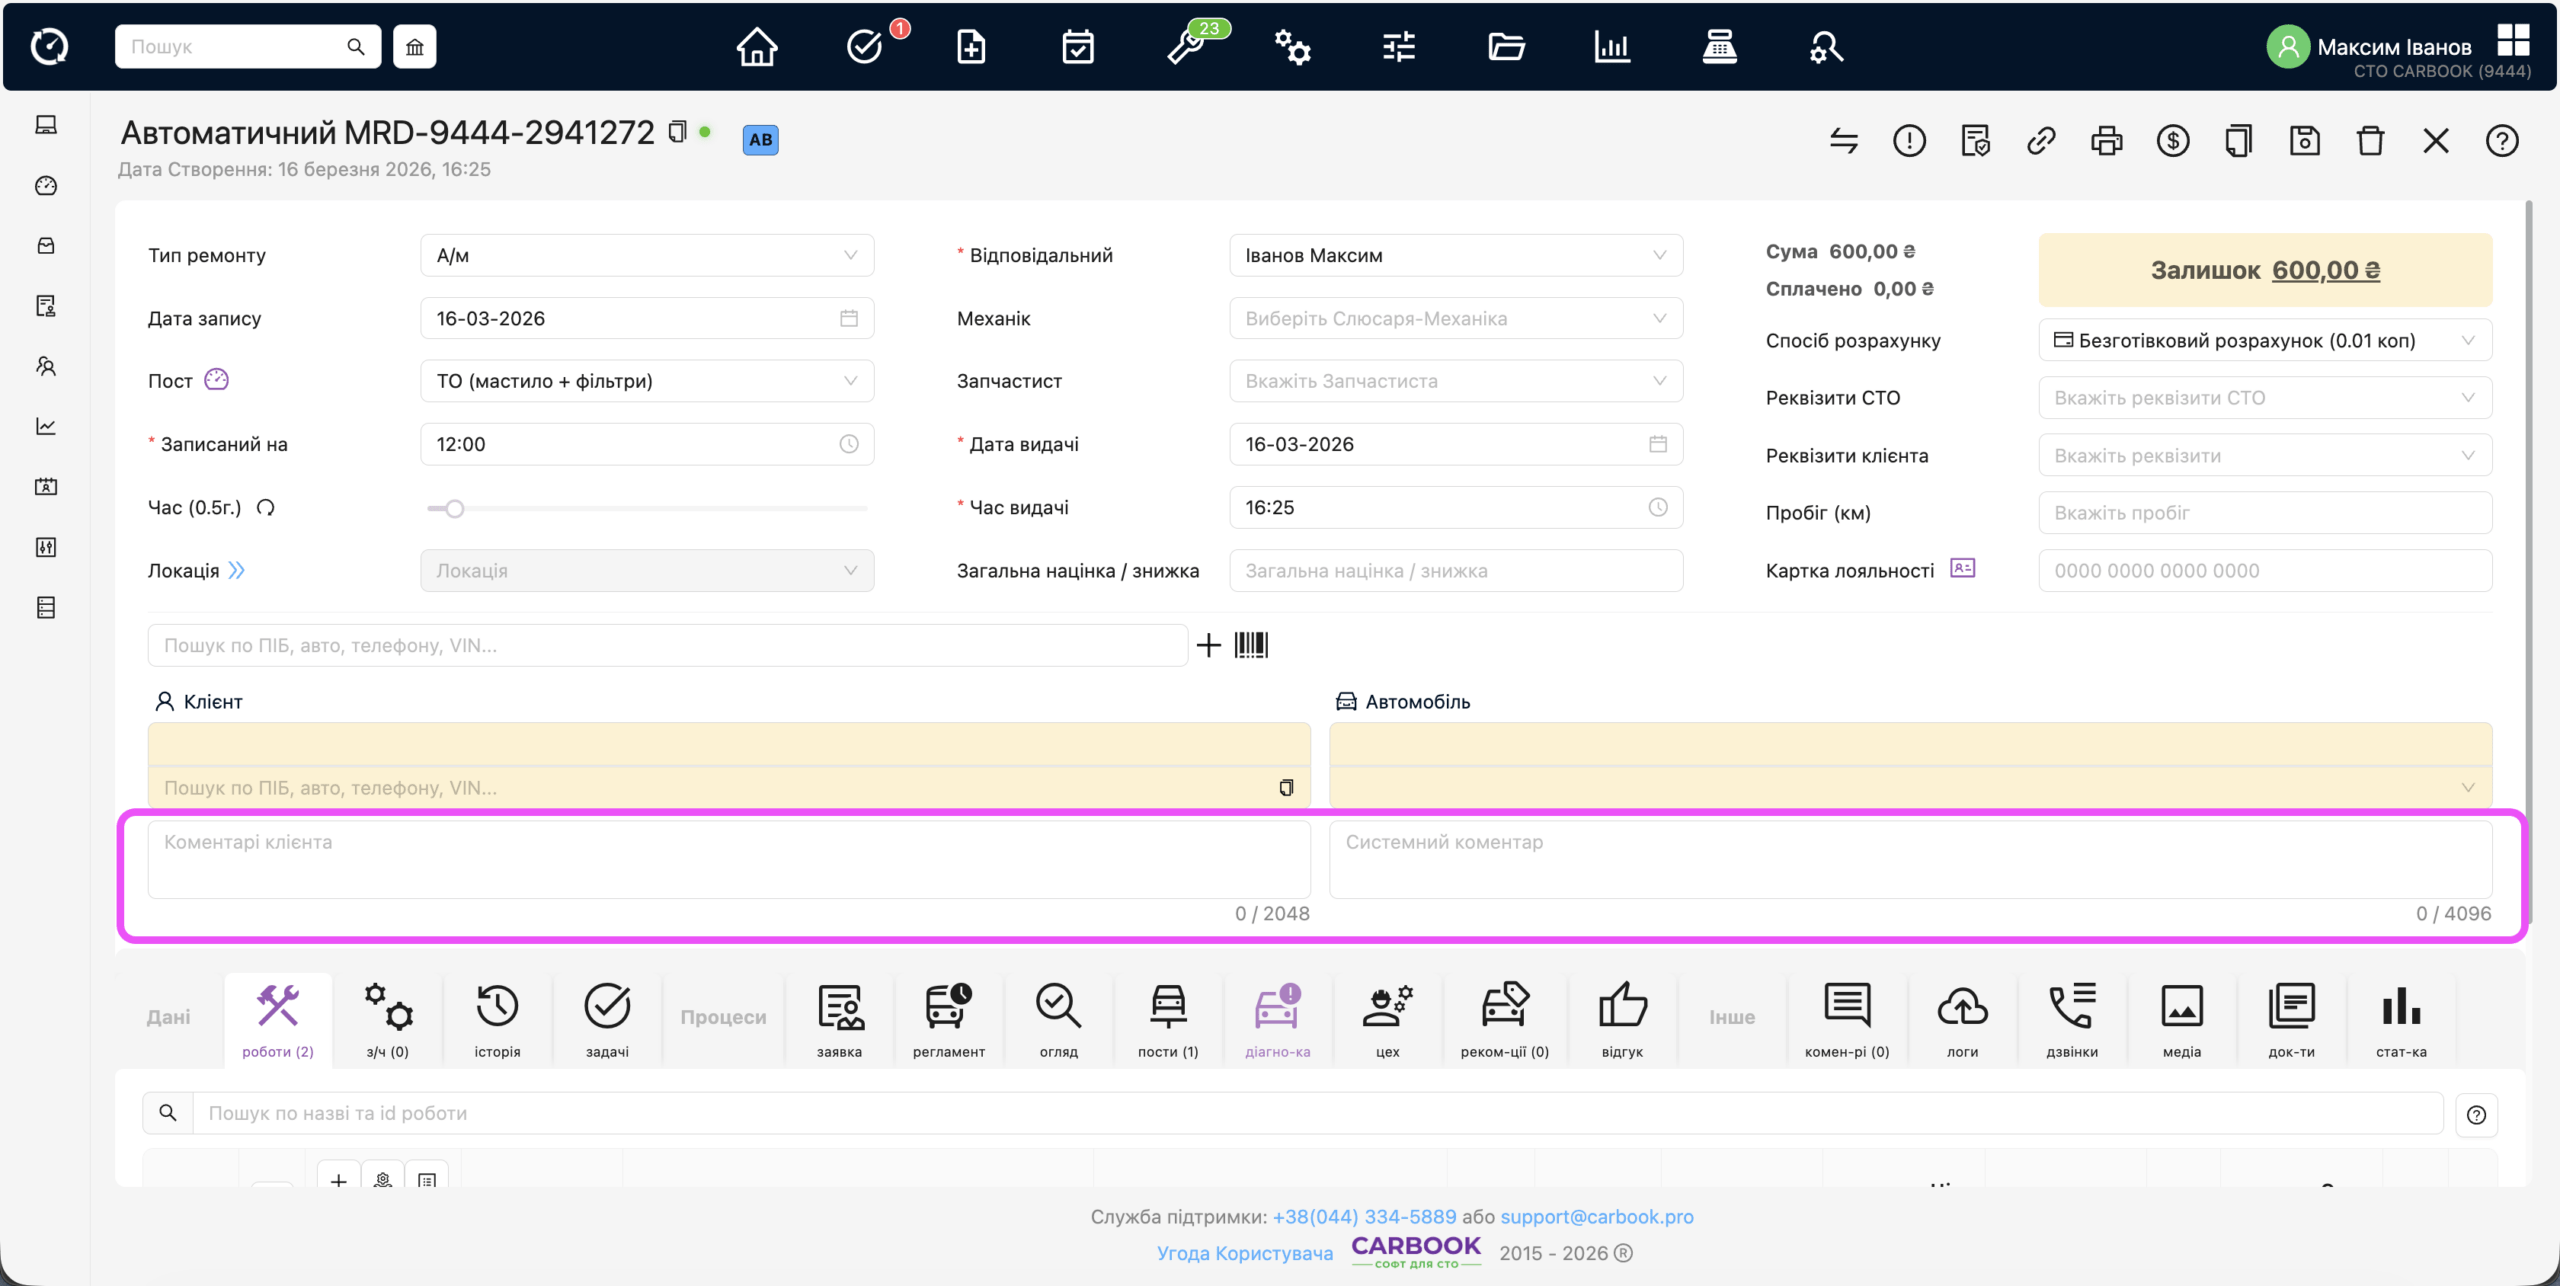Expand the Локація double-chevron
The width and height of the screenshot is (2560, 1286).
coord(237,571)
